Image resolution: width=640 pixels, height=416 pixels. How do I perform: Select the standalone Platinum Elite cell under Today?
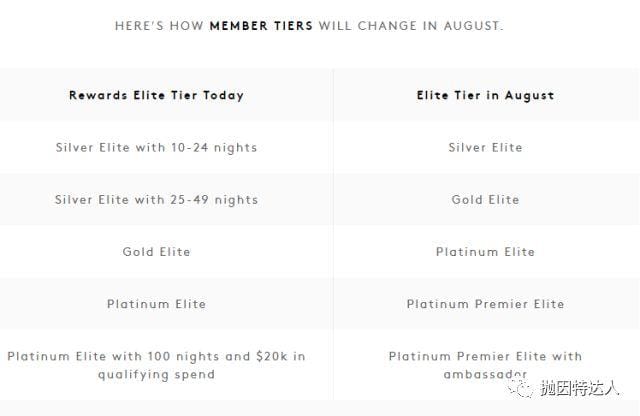[156, 304]
